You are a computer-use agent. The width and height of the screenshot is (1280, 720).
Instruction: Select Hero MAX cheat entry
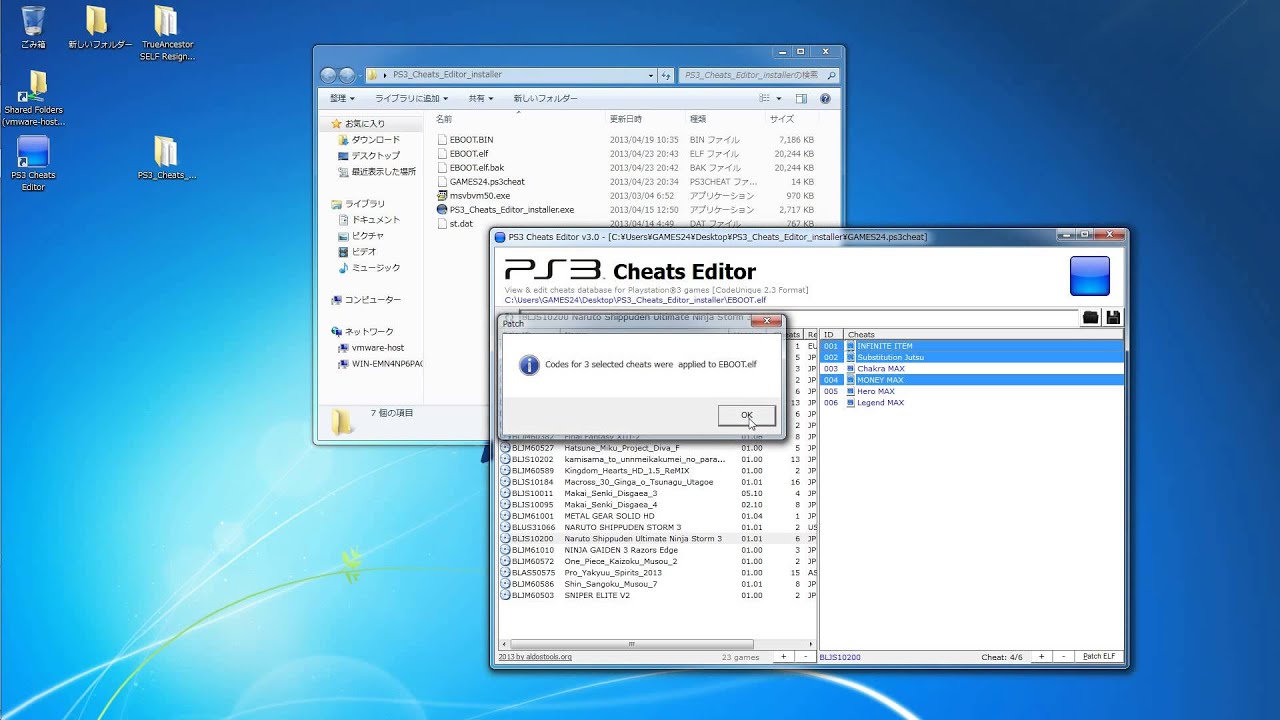876,391
